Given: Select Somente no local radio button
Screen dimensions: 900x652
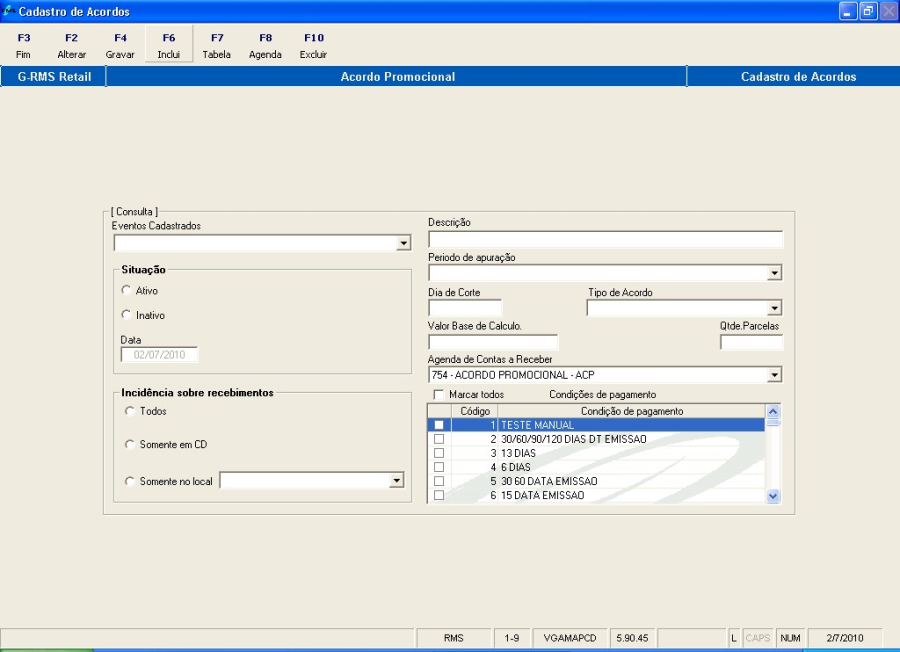Looking at the screenshot, I should (130, 481).
